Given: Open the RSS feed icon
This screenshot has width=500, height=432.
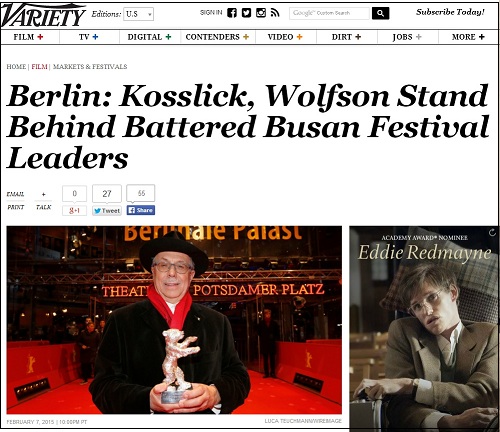Looking at the screenshot, I should point(275,13).
